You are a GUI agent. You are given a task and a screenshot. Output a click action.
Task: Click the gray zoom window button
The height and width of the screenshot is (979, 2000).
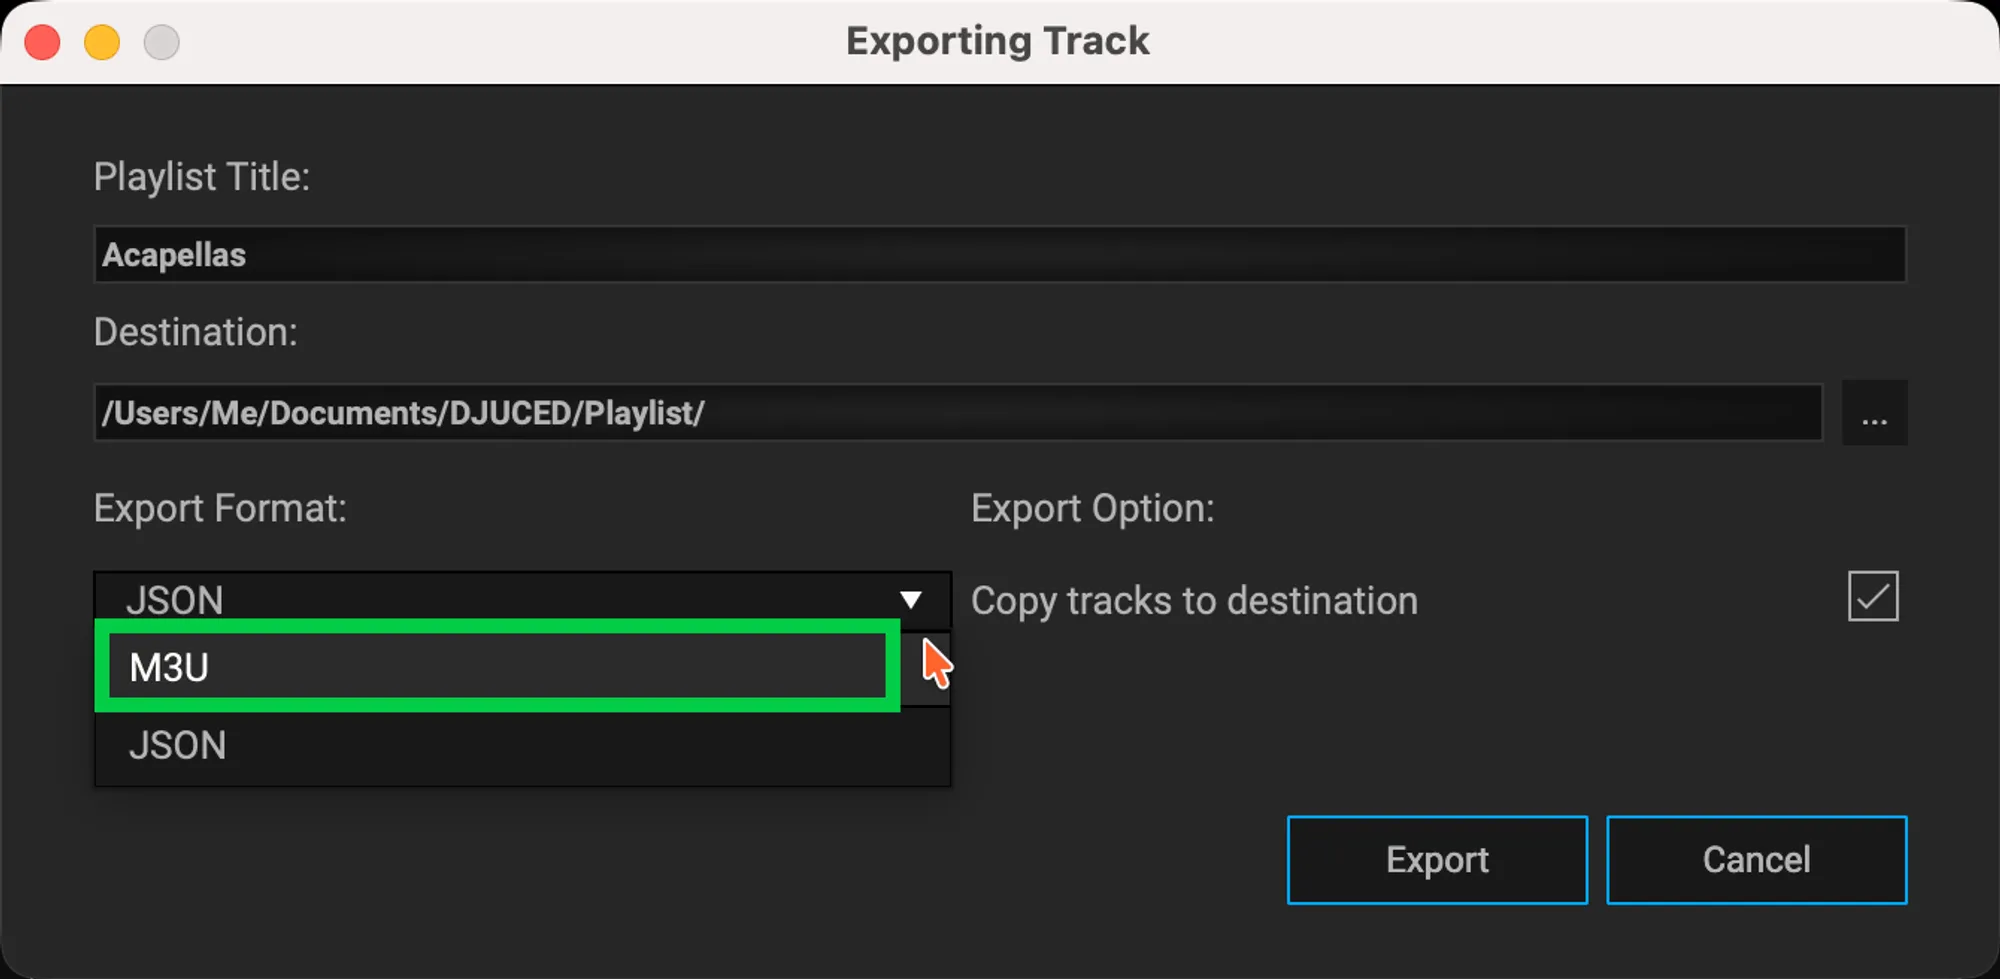pyautogui.click(x=162, y=42)
